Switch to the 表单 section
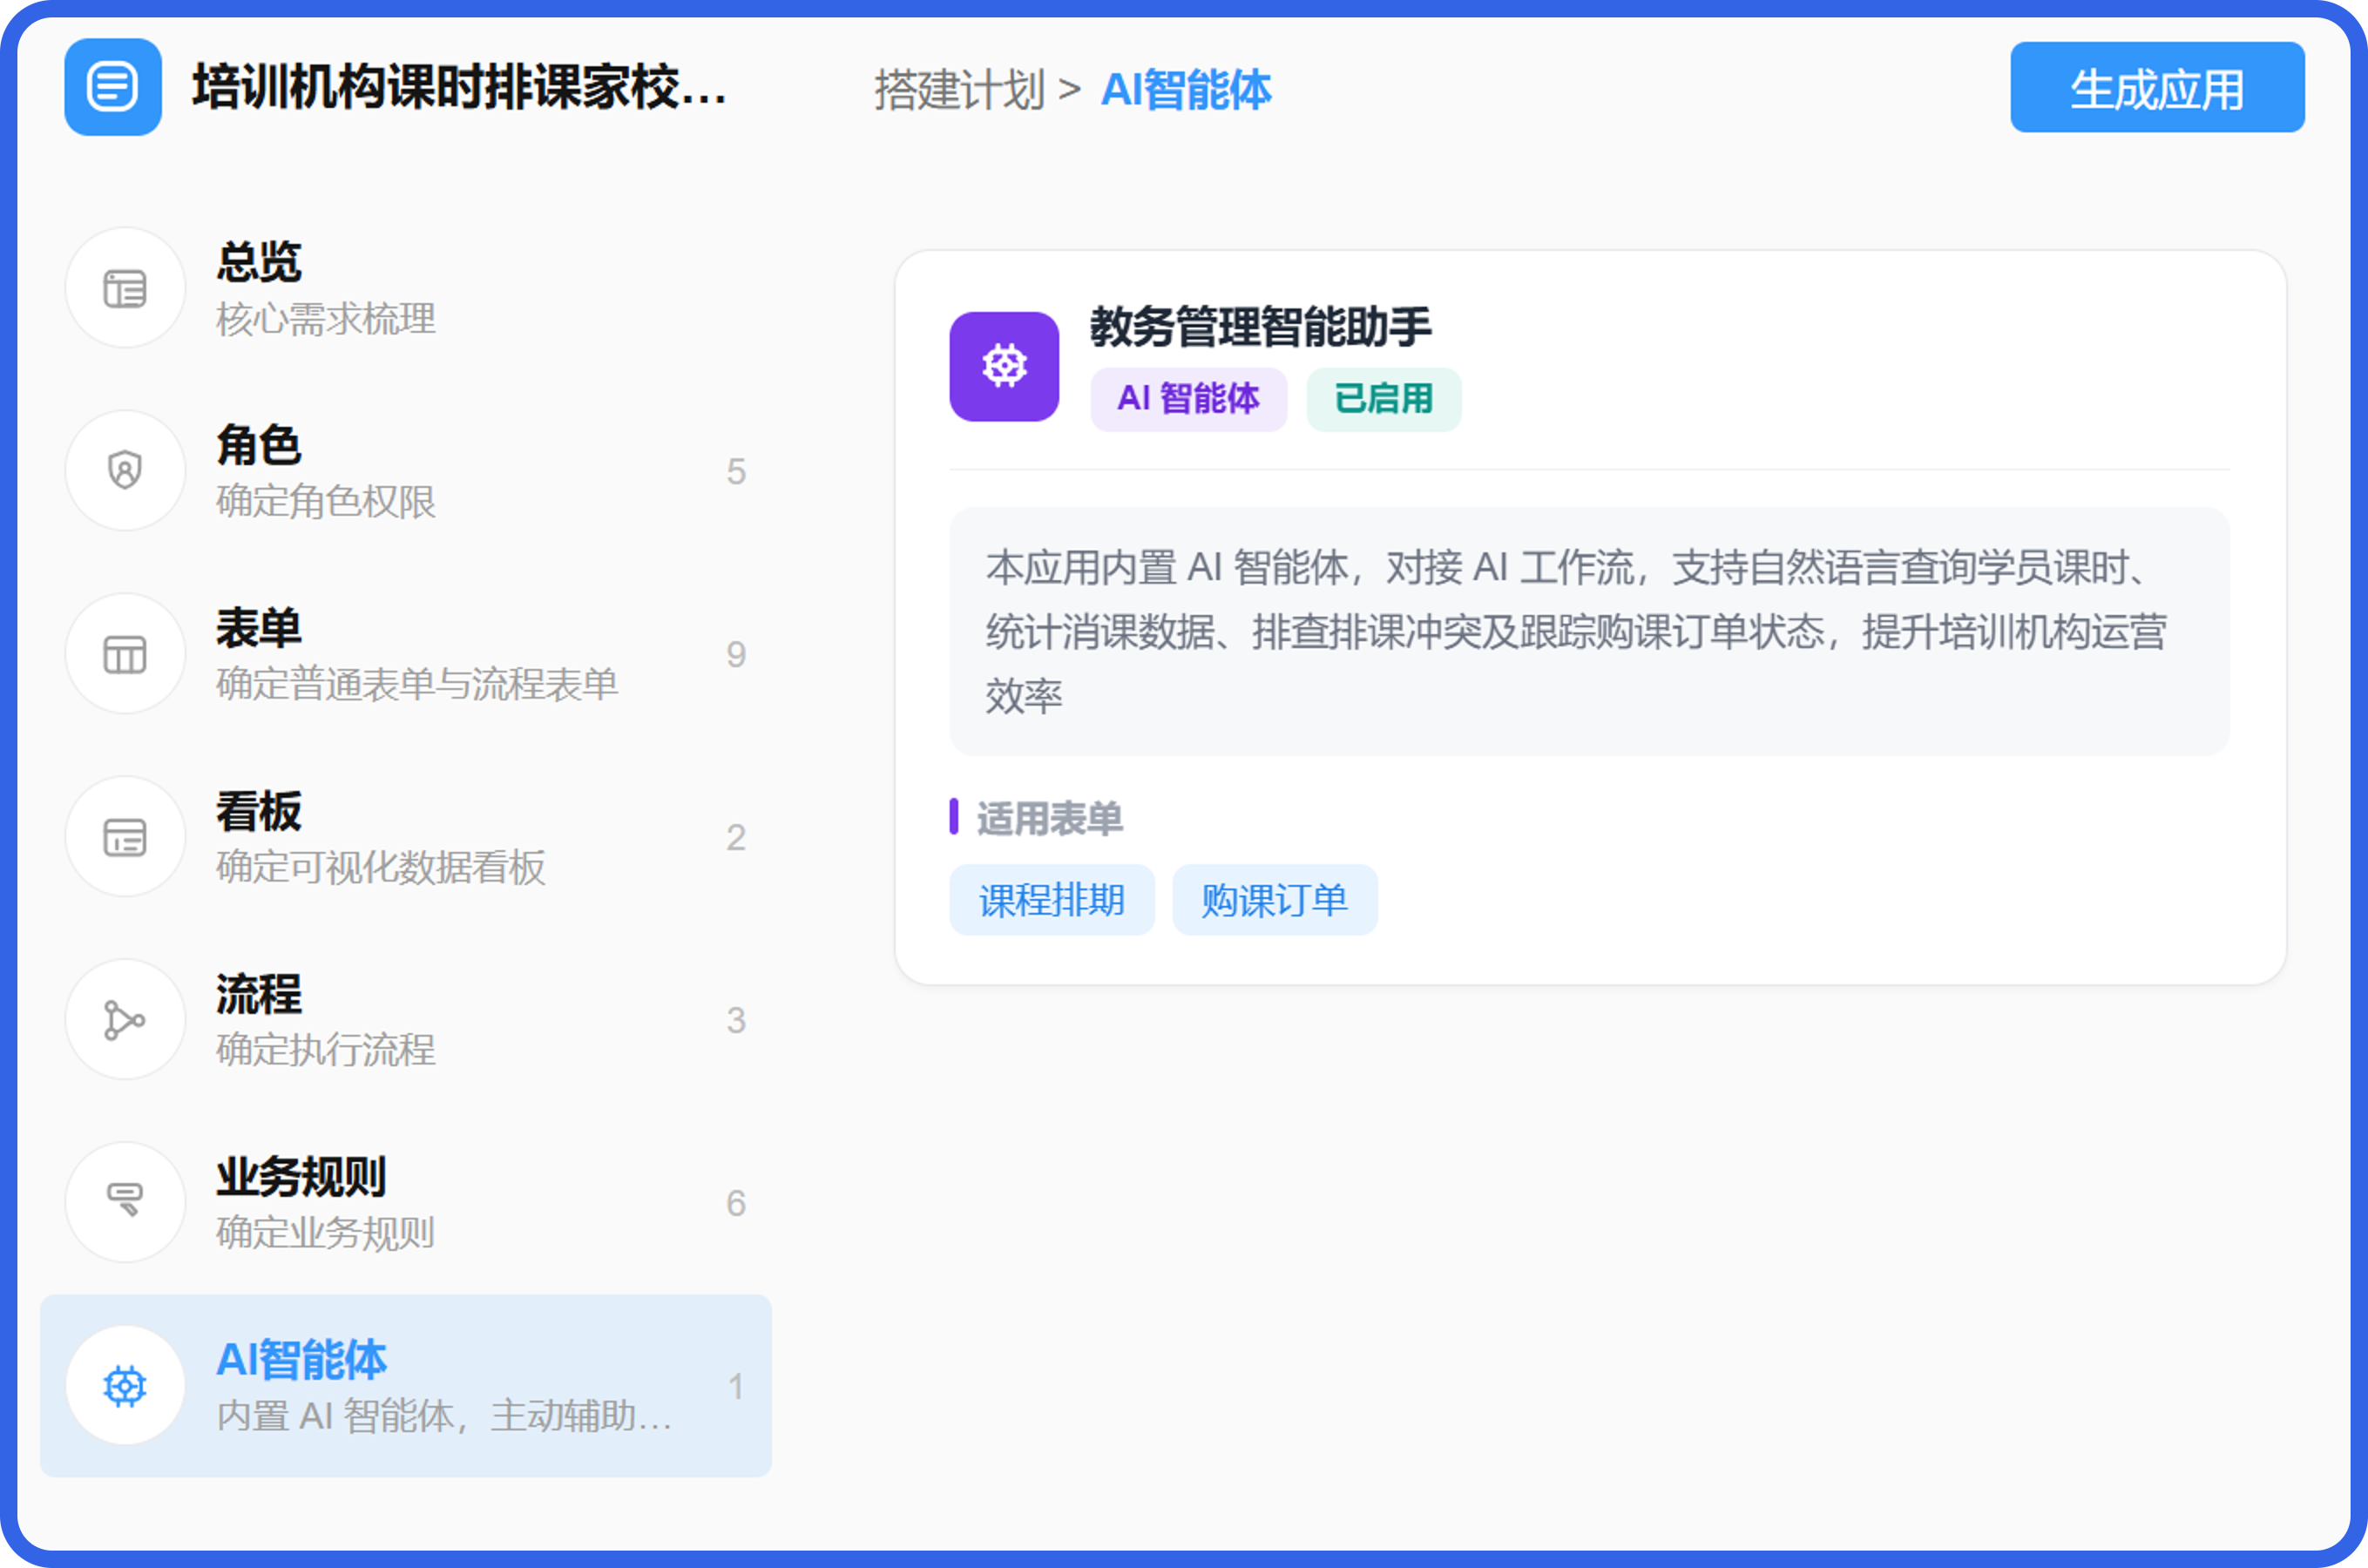Image resolution: width=2368 pixels, height=1568 pixels. click(x=259, y=628)
